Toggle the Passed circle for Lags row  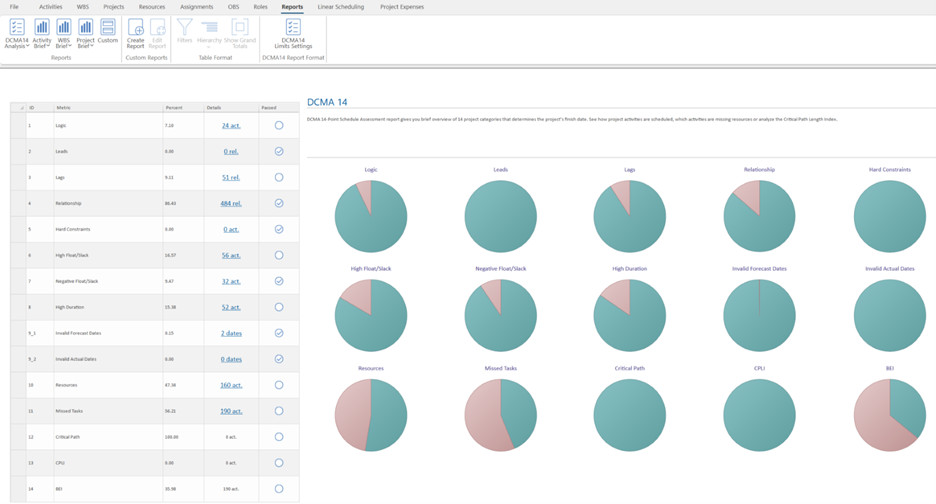point(279,177)
